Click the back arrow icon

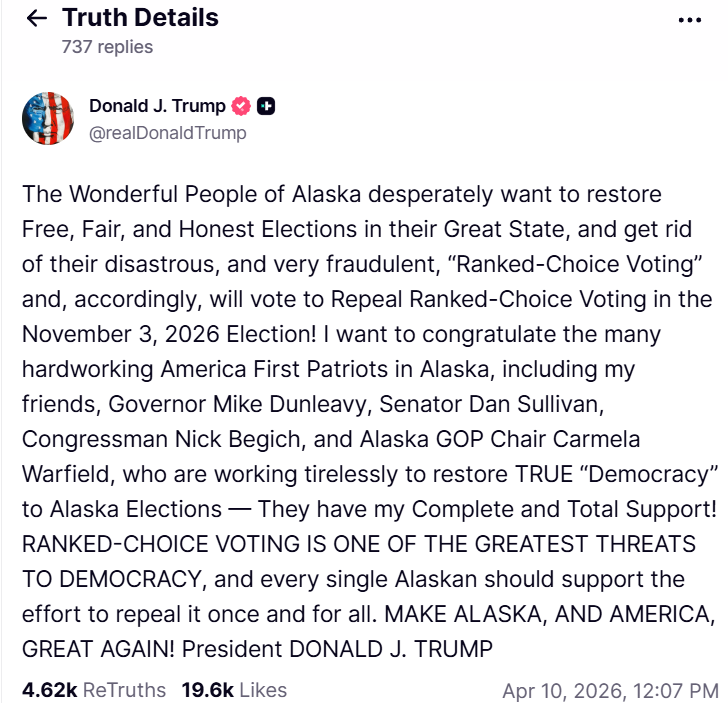pyautogui.click(x=37, y=18)
